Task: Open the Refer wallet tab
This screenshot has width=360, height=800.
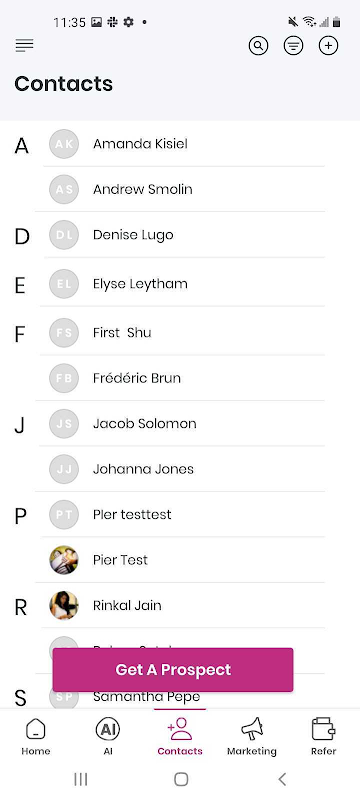Action: (x=324, y=736)
